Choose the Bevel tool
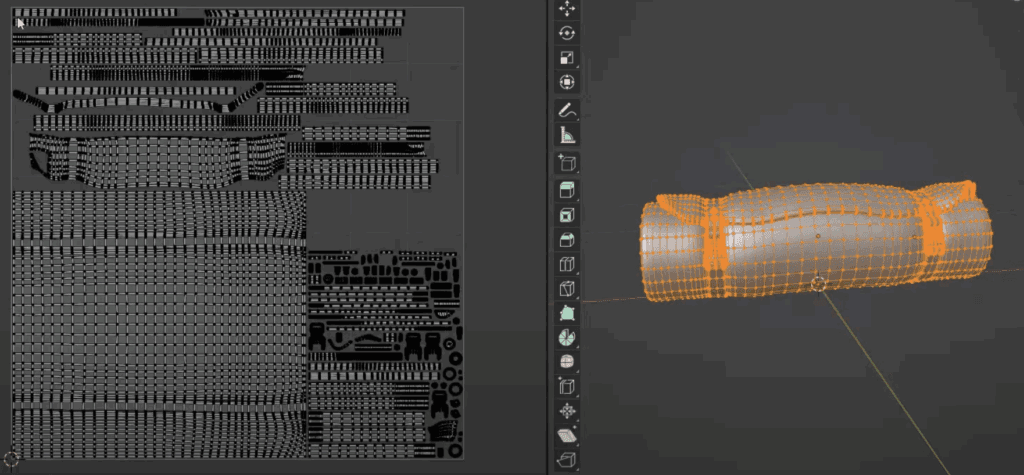Image resolution: width=1024 pixels, height=475 pixels. coord(566,240)
